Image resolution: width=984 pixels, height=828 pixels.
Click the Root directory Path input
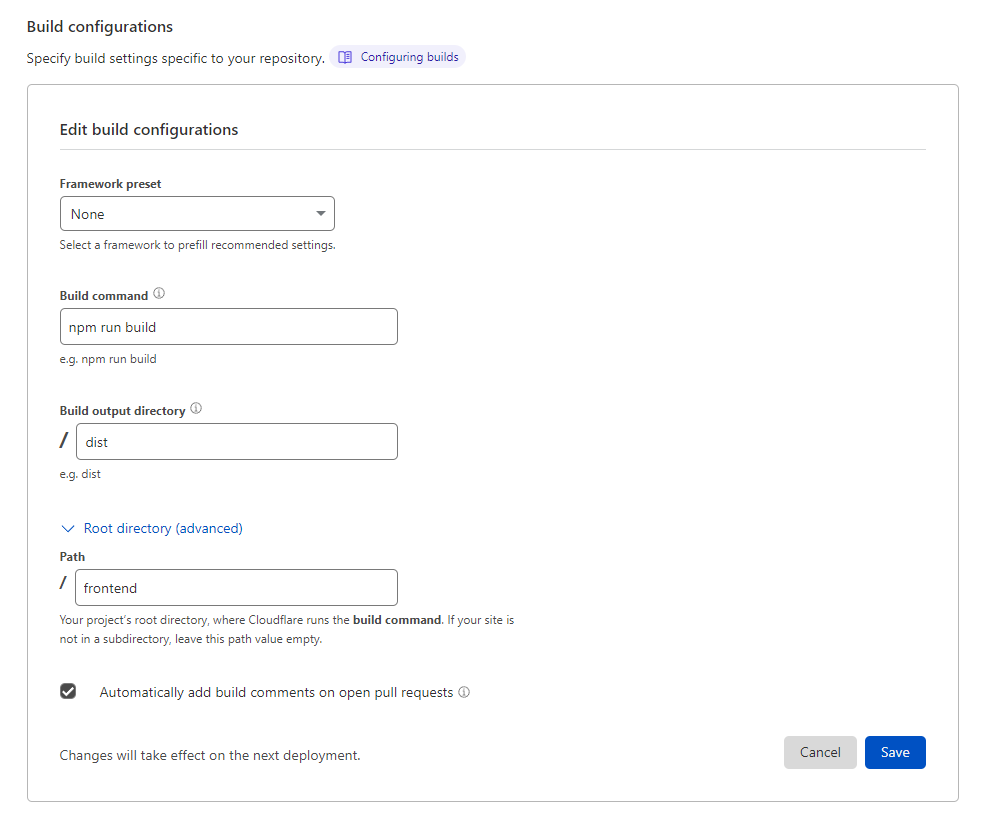236,588
